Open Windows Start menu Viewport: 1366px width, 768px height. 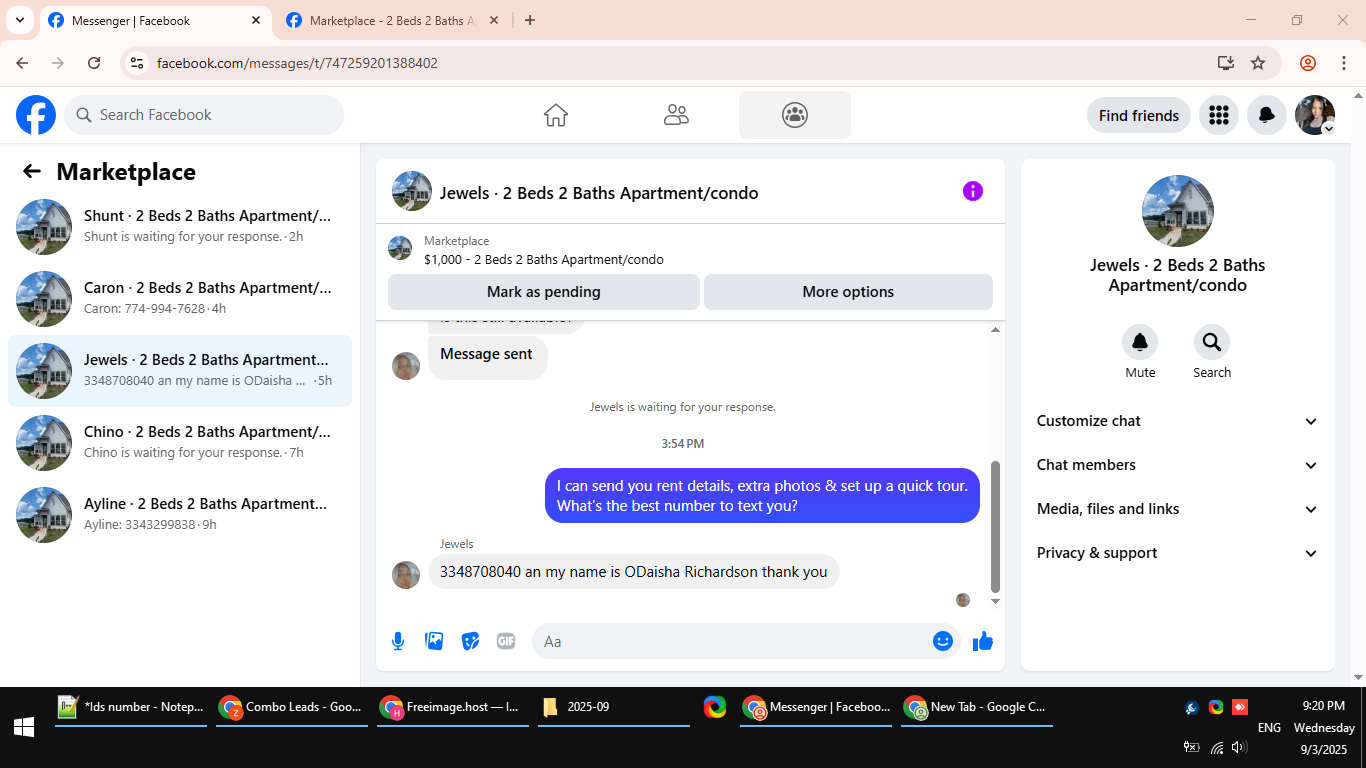click(24, 727)
